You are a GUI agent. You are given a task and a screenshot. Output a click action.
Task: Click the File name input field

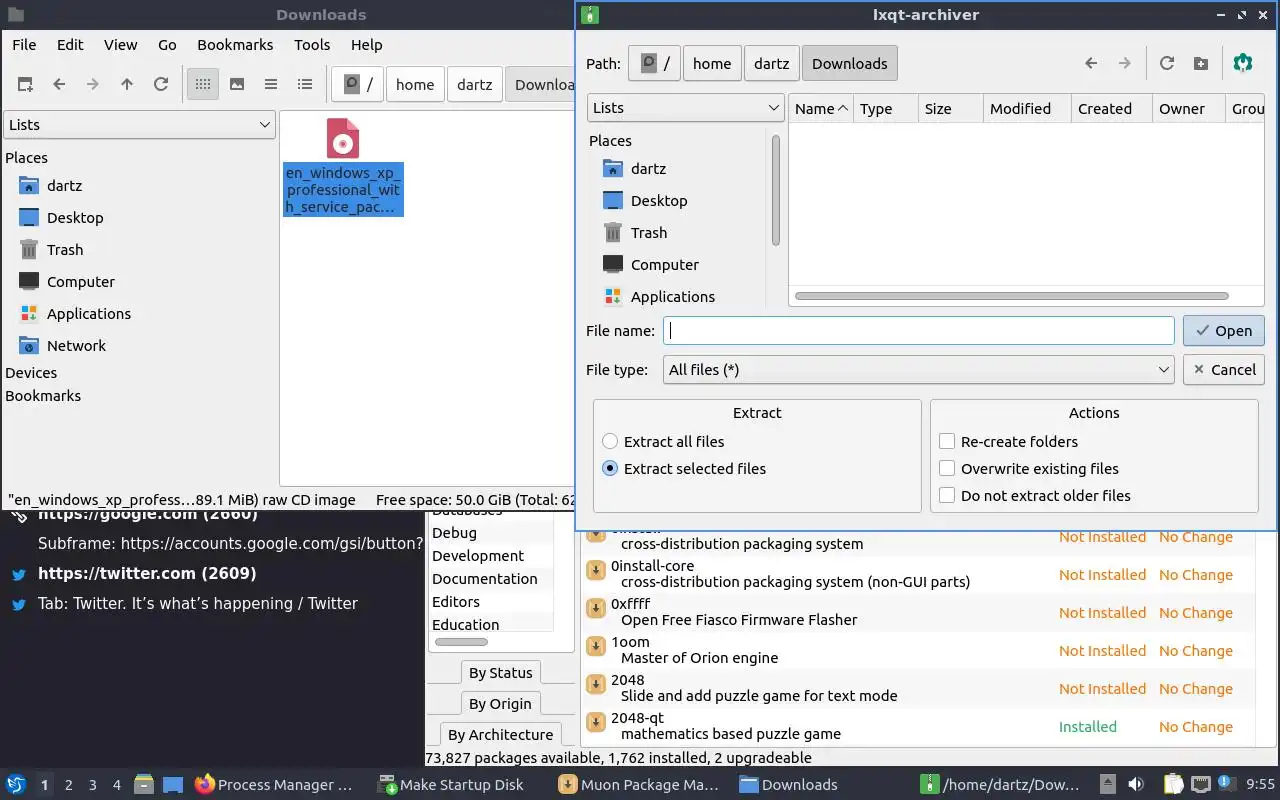(x=919, y=331)
